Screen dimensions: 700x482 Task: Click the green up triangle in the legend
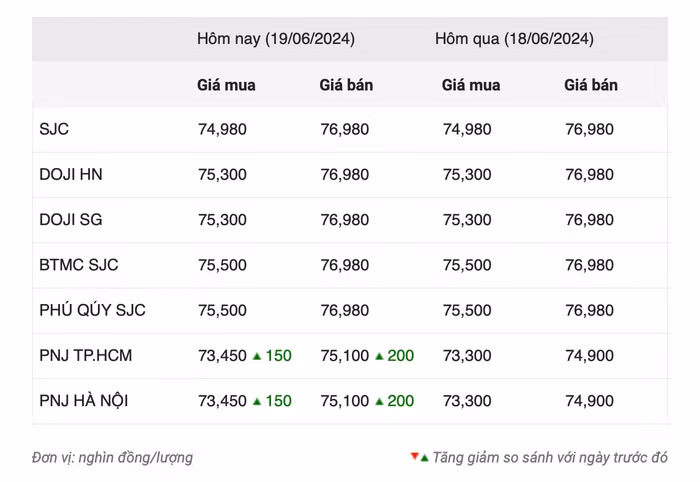424,458
